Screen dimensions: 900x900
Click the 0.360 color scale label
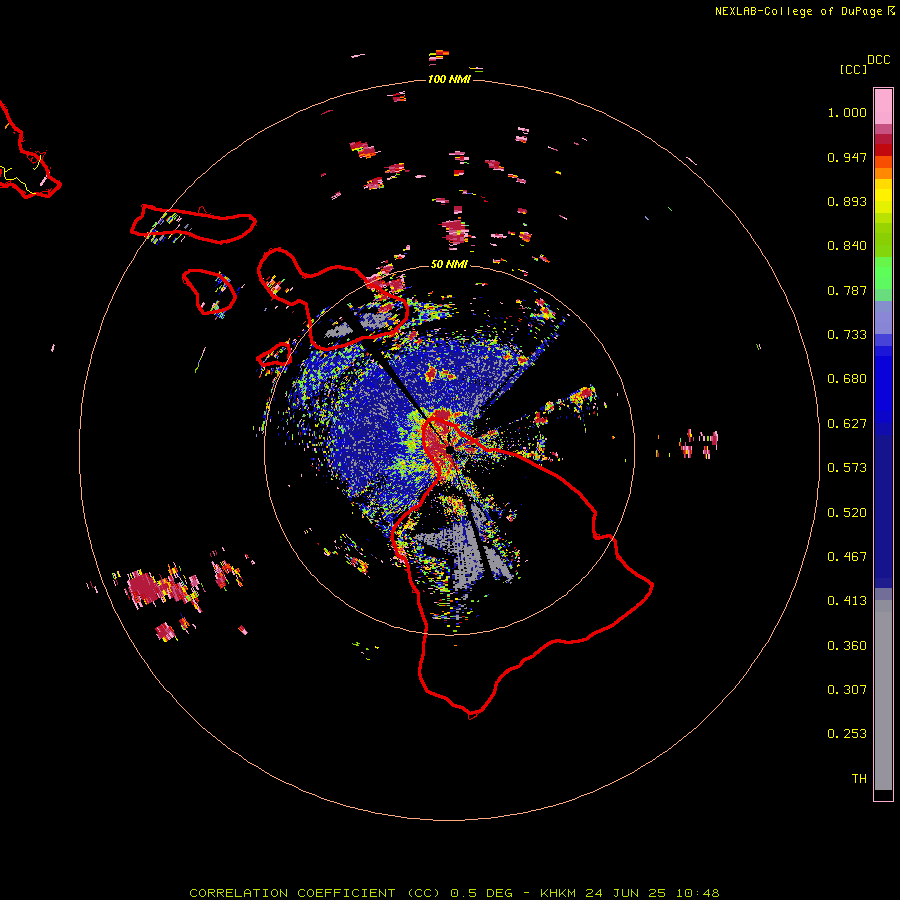click(x=847, y=646)
